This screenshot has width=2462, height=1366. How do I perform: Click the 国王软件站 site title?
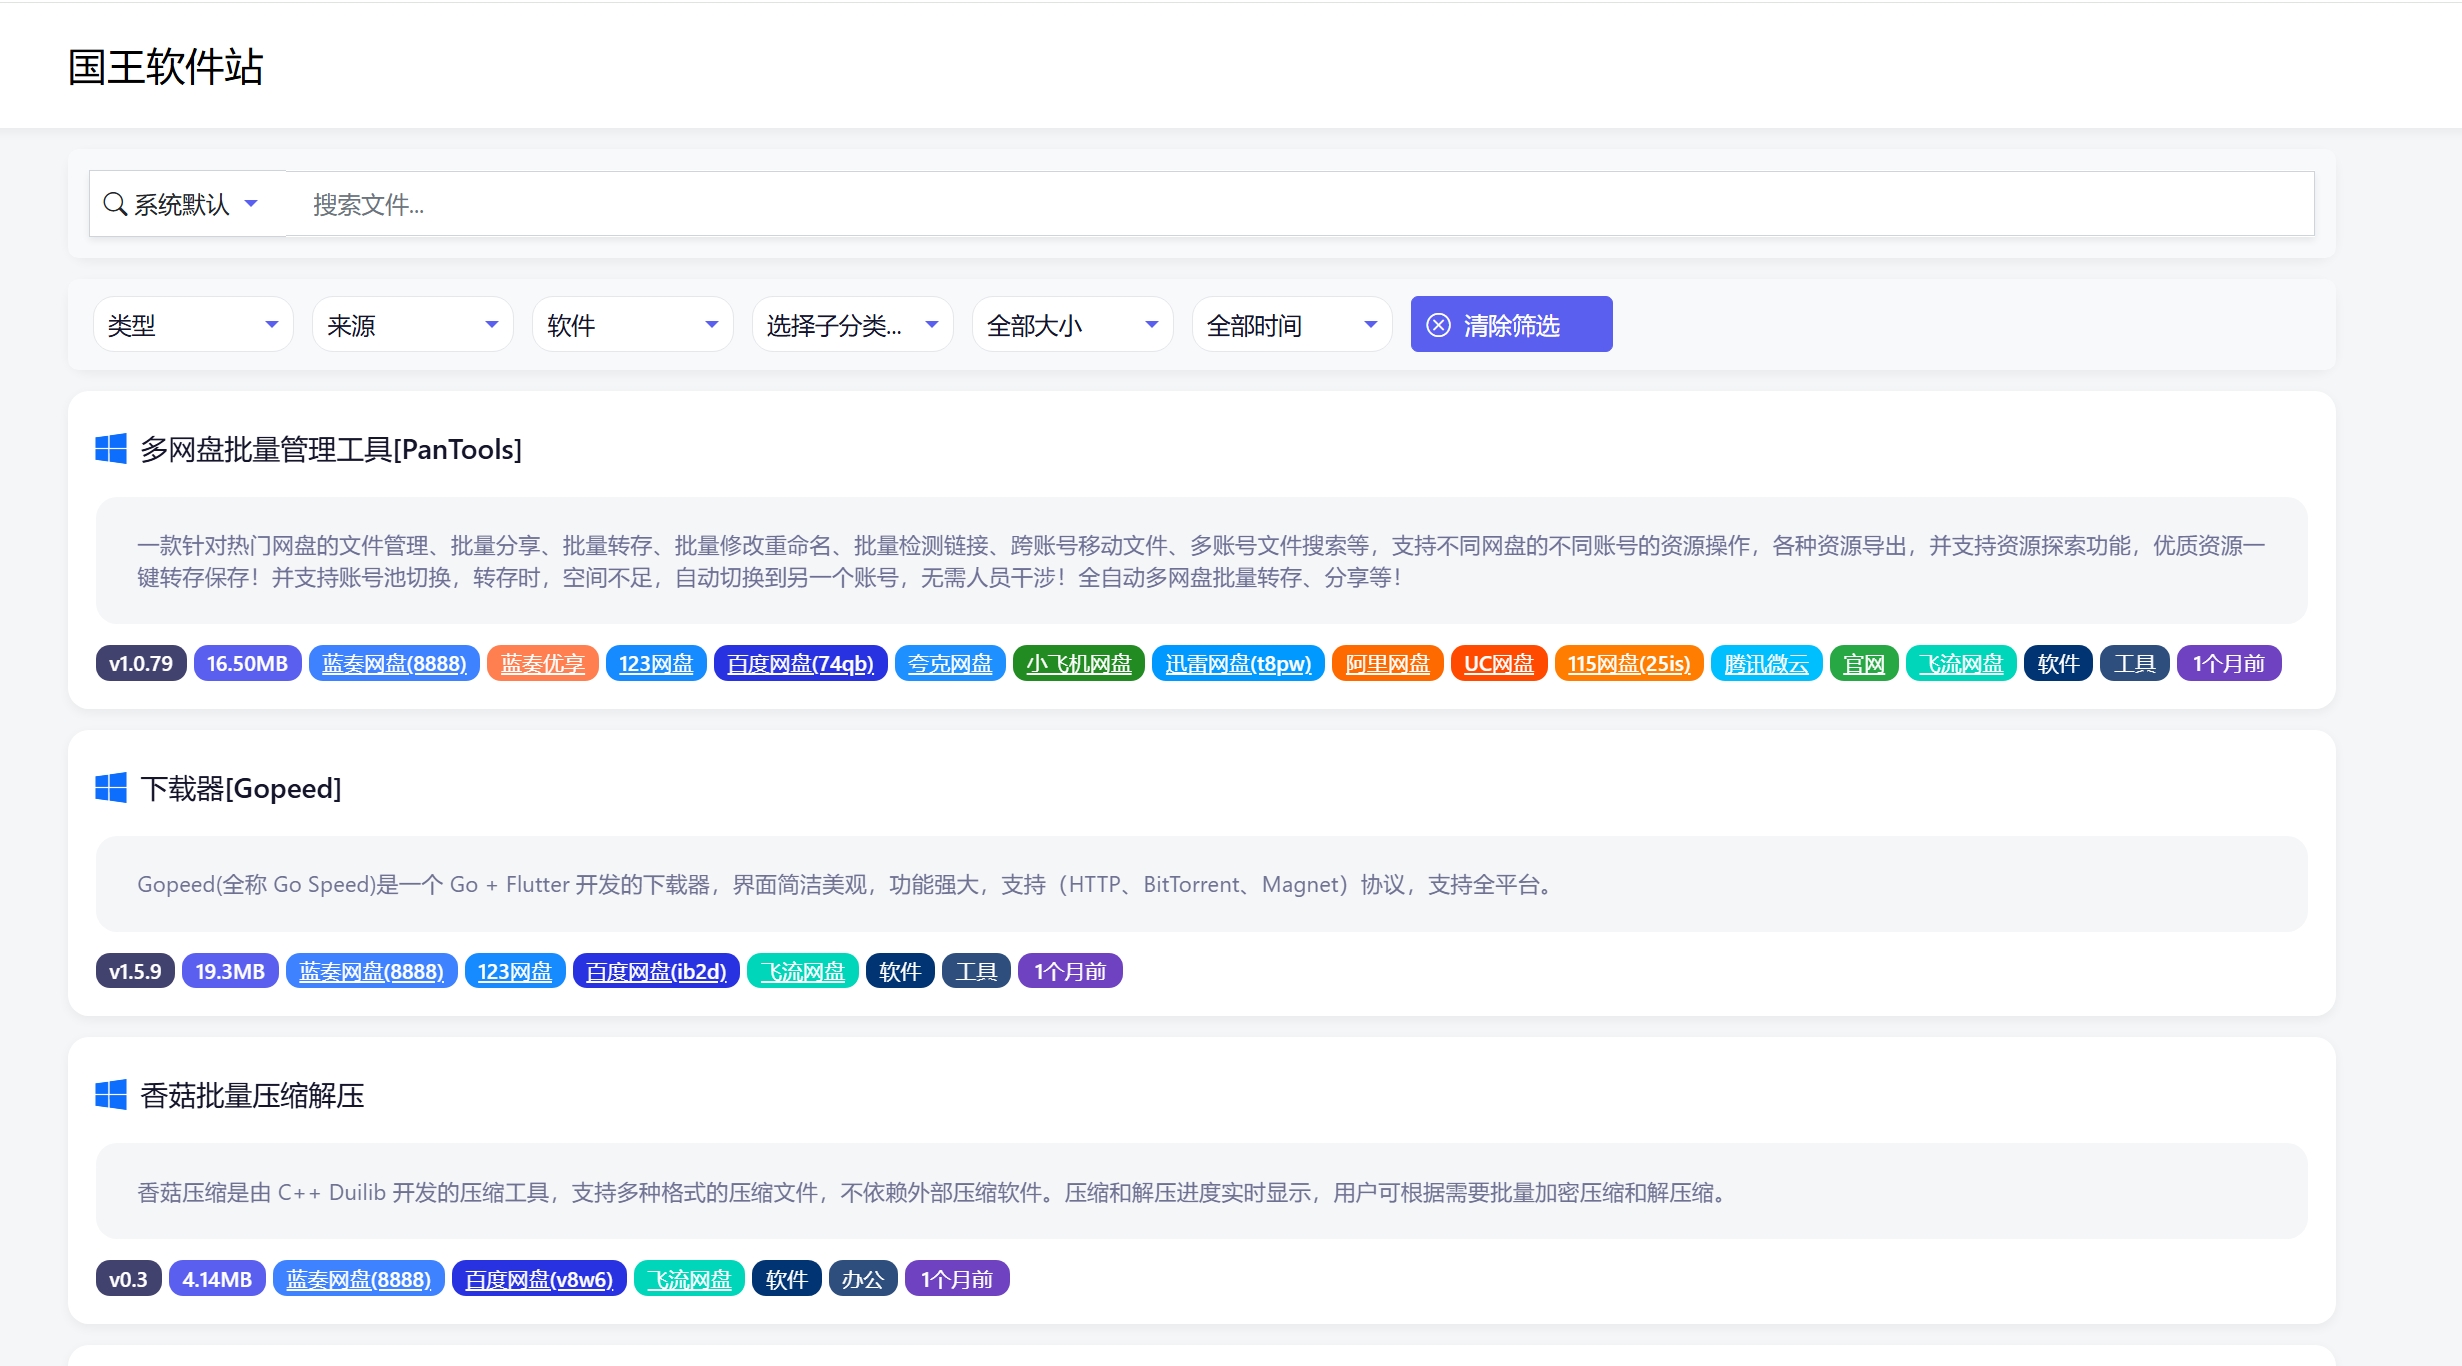(x=165, y=67)
